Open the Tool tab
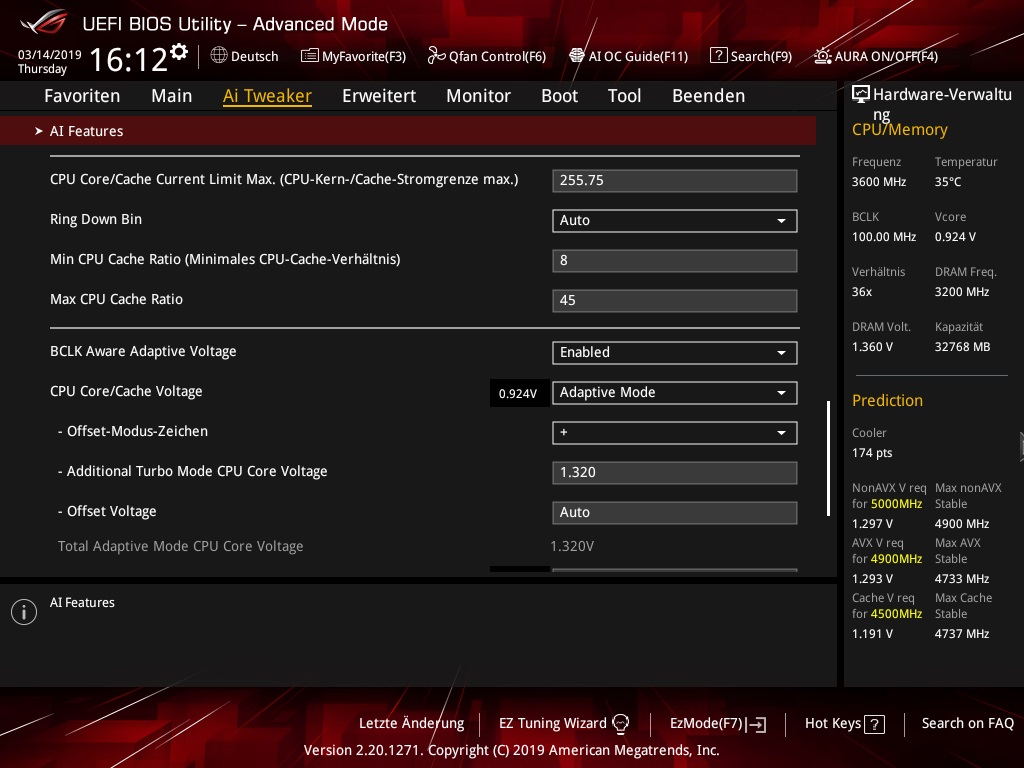Image resolution: width=1024 pixels, height=768 pixels. pyautogui.click(x=624, y=96)
